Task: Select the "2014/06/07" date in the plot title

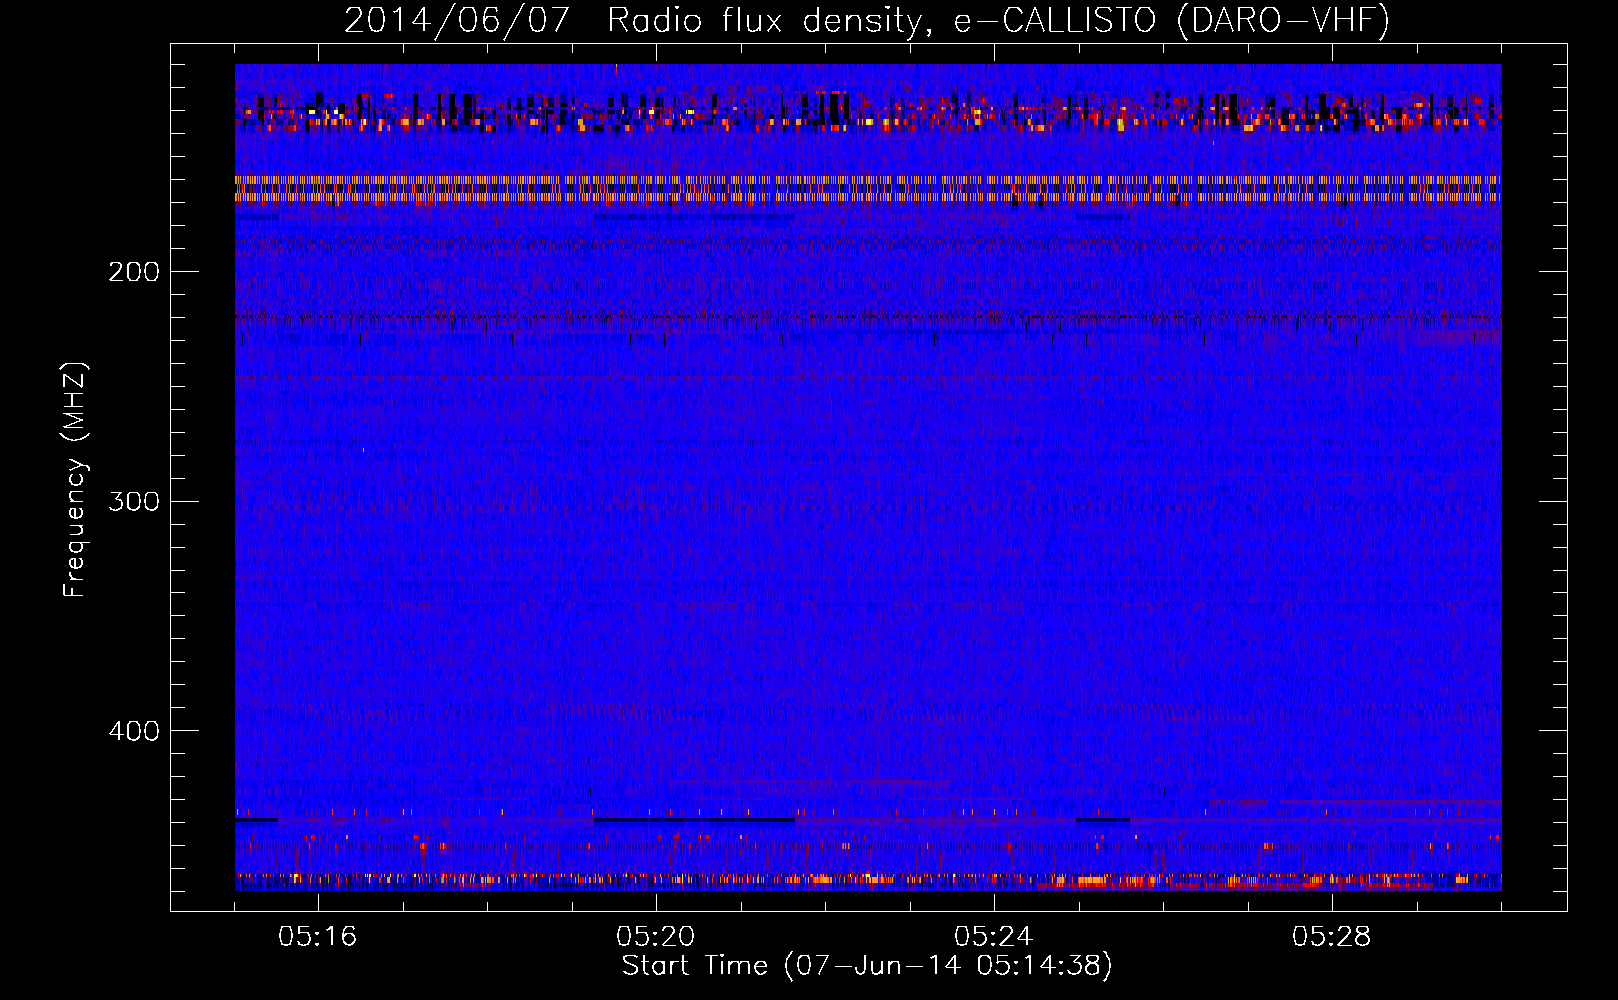Action: click(457, 21)
